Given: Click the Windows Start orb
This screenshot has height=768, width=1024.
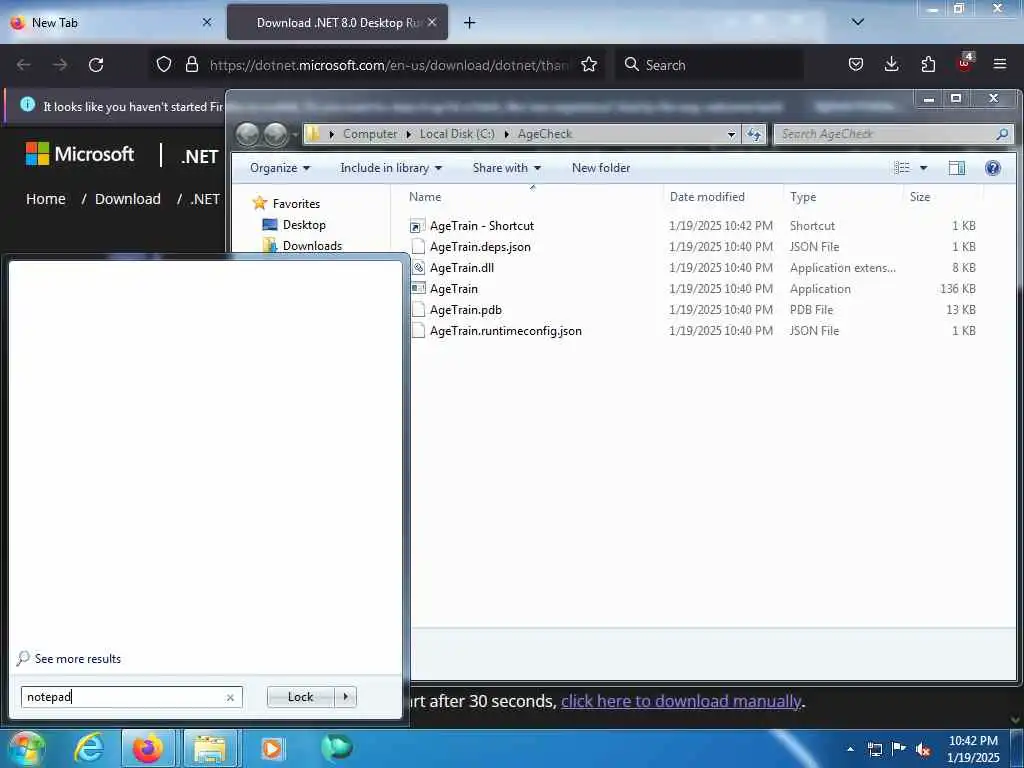Looking at the screenshot, I should tap(26, 748).
